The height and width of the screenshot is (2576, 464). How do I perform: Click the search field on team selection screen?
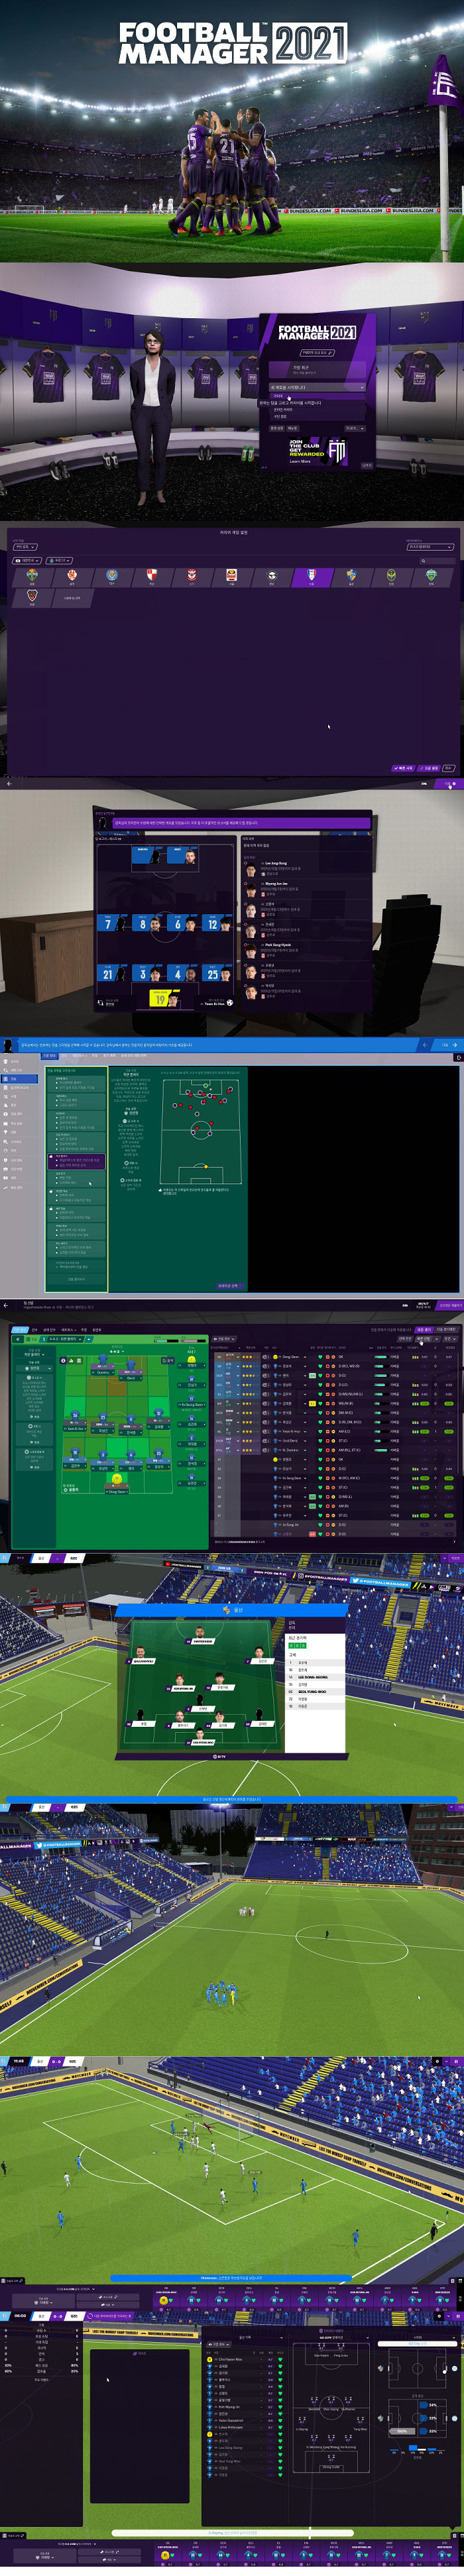[x=436, y=561]
